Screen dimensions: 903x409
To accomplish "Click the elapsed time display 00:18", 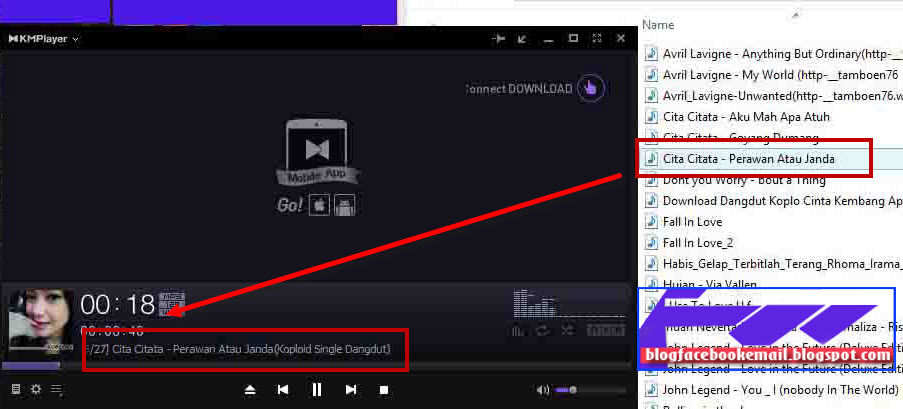I will [x=118, y=305].
